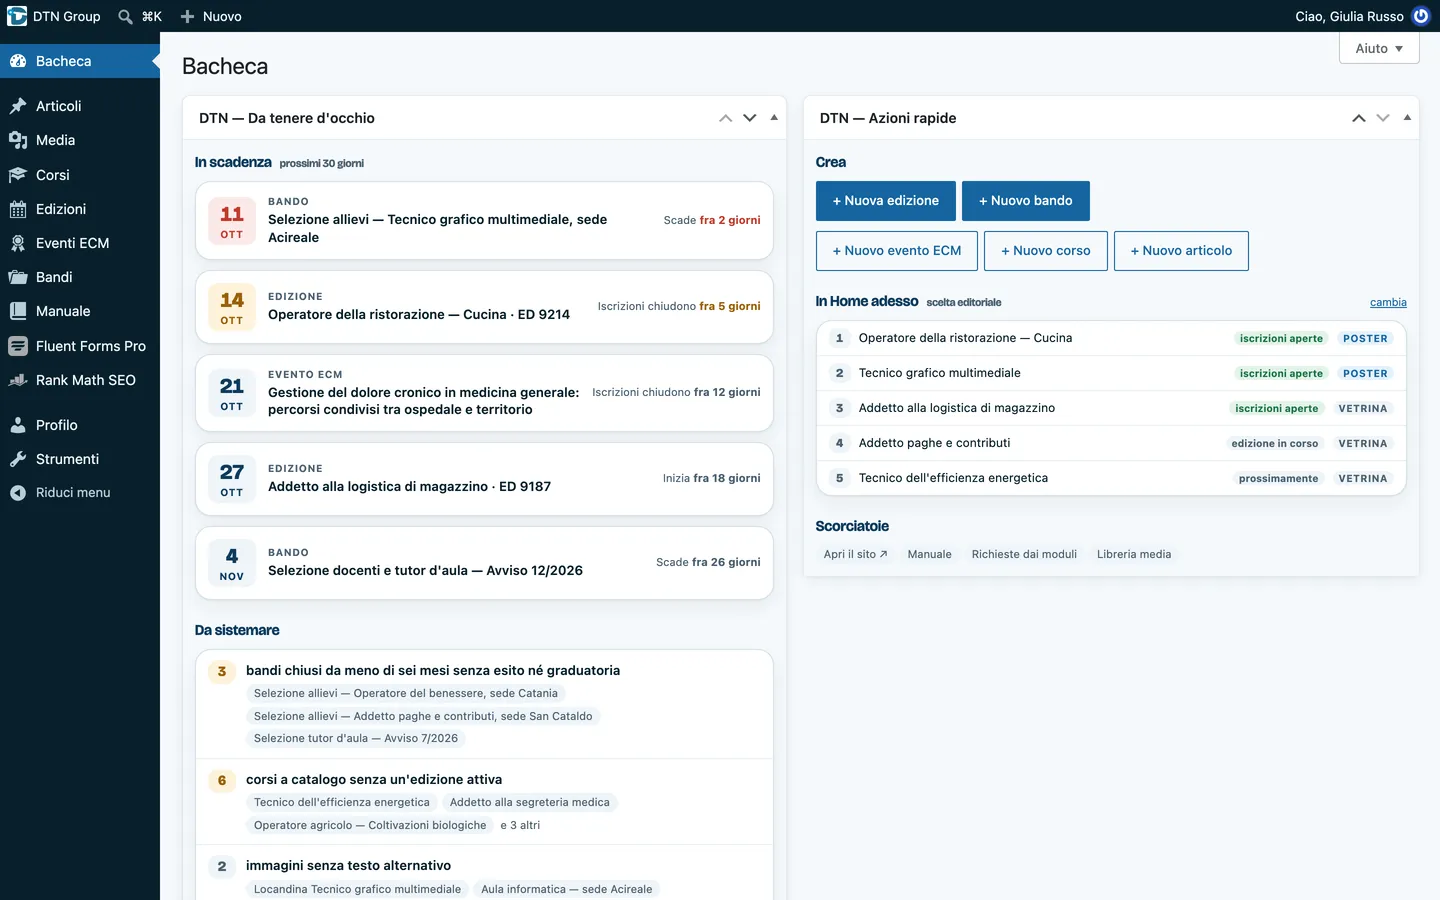The image size is (1440, 900).
Task: Open Giulia Russo's user avatar icon
Action: pyautogui.click(x=1420, y=16)
